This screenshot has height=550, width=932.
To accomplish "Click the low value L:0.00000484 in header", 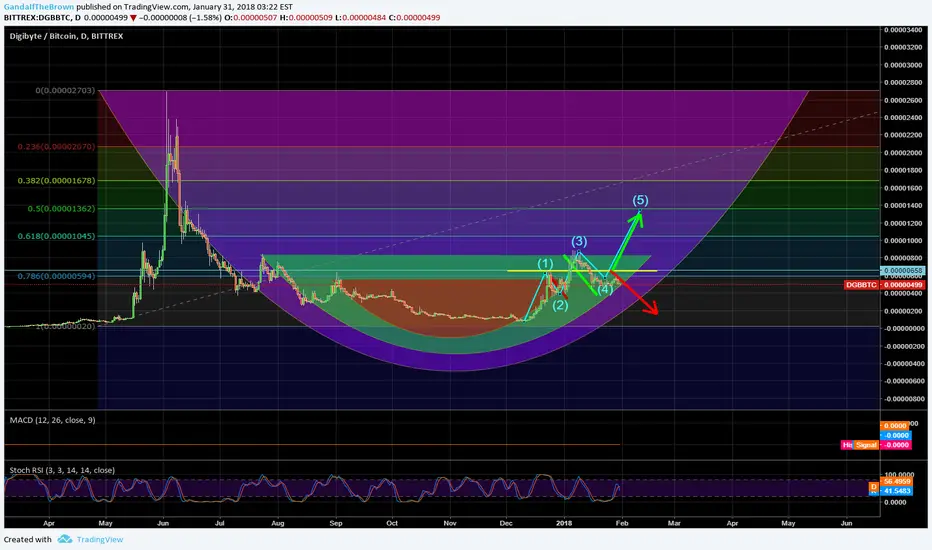I will coord(360,18).
